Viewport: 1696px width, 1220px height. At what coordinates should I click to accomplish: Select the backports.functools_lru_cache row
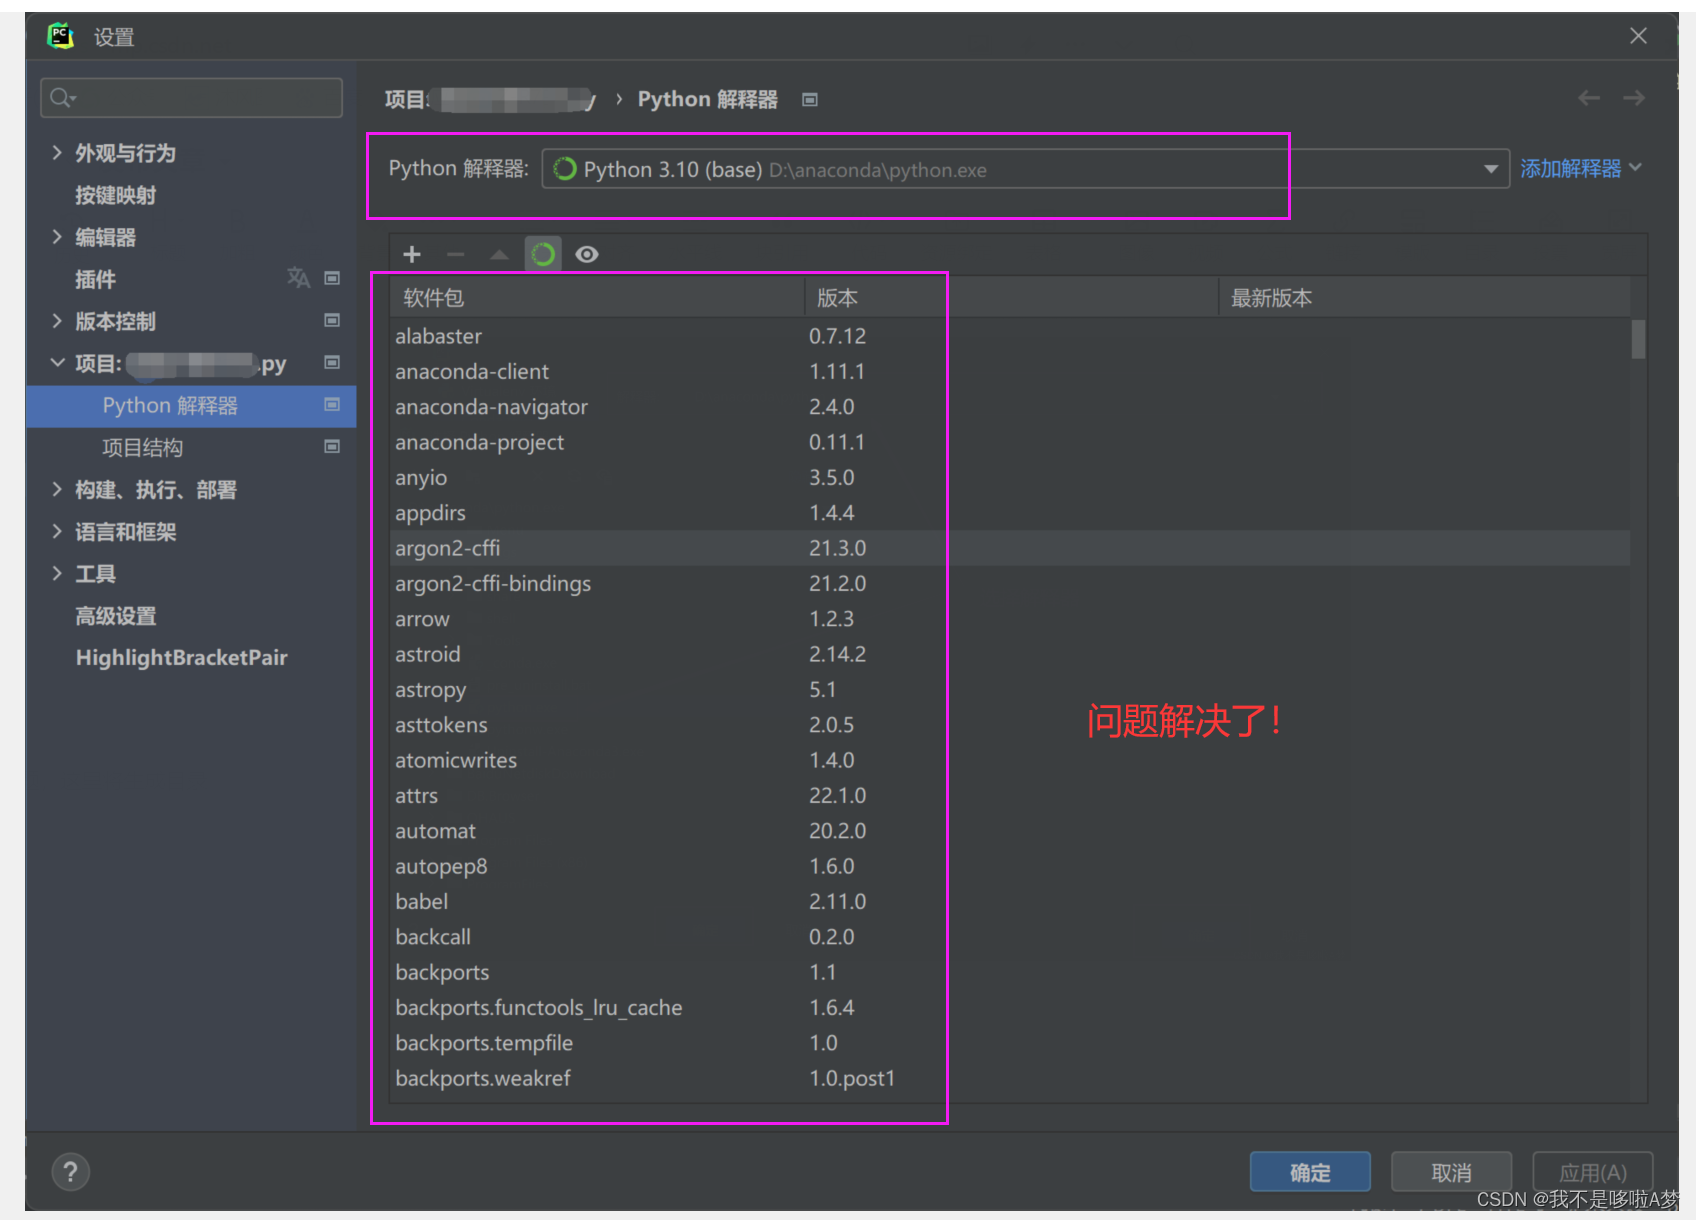click(x=1010, y=1007)
